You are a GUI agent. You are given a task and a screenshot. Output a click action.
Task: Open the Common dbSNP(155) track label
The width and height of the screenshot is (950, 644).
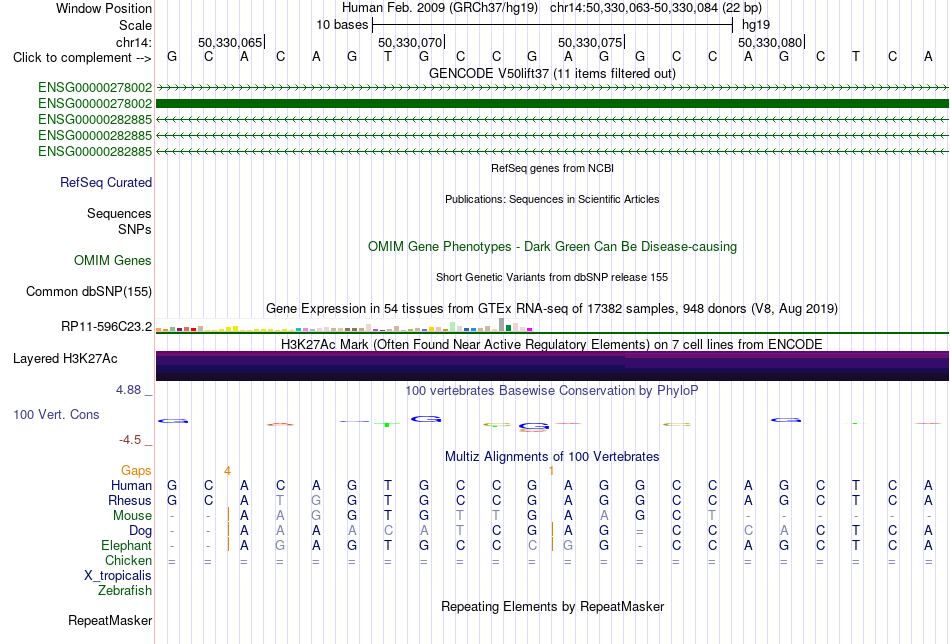pos(89,291)
